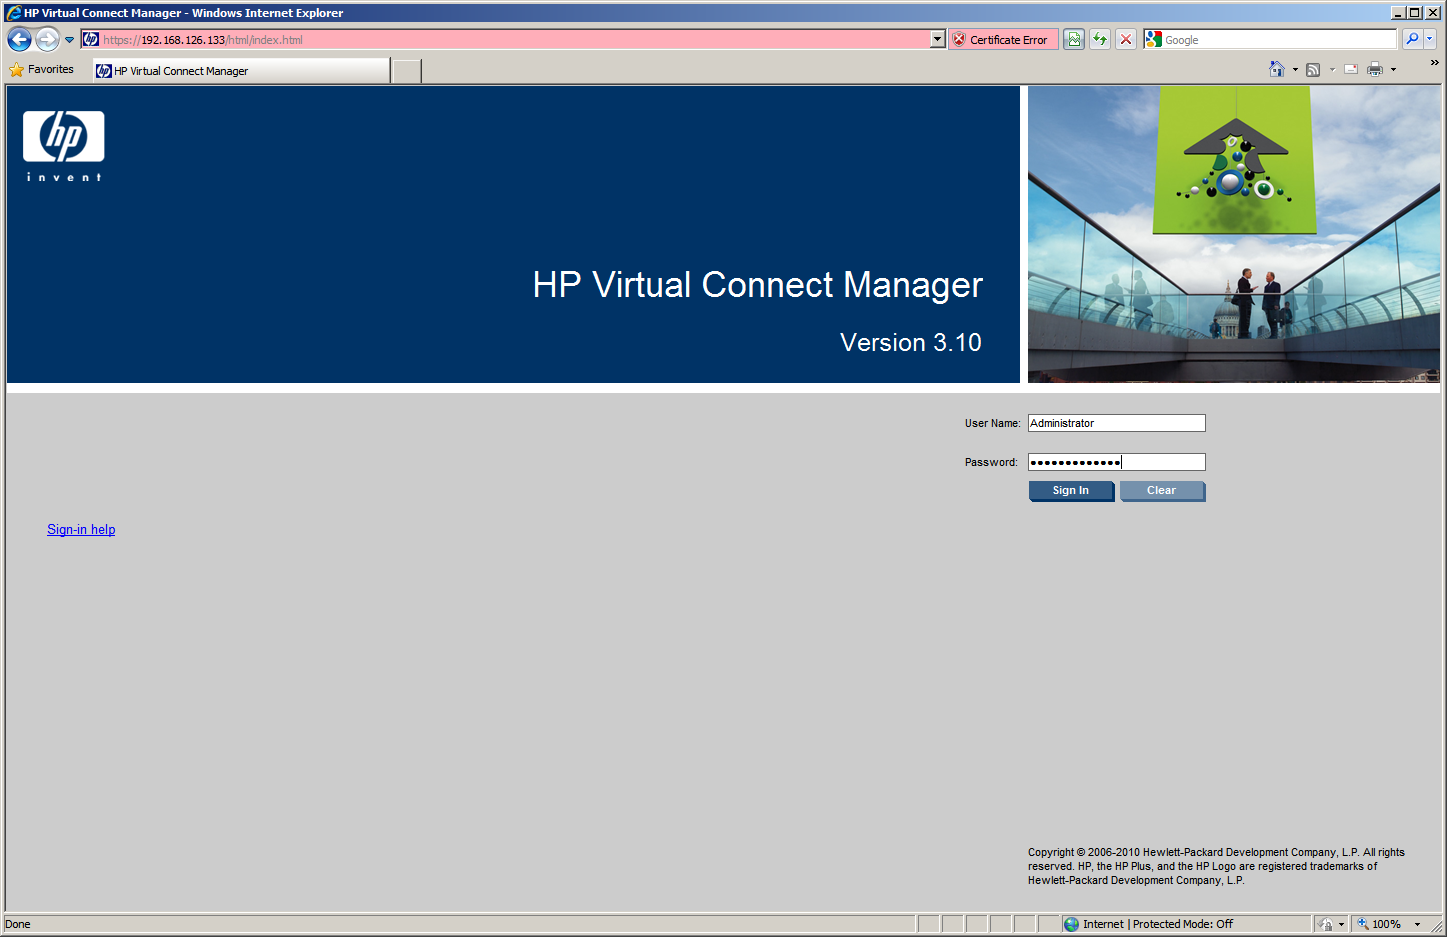Expand the address bar URL dropdown
Screen dimensions: 1447x937
coord(937,39)
